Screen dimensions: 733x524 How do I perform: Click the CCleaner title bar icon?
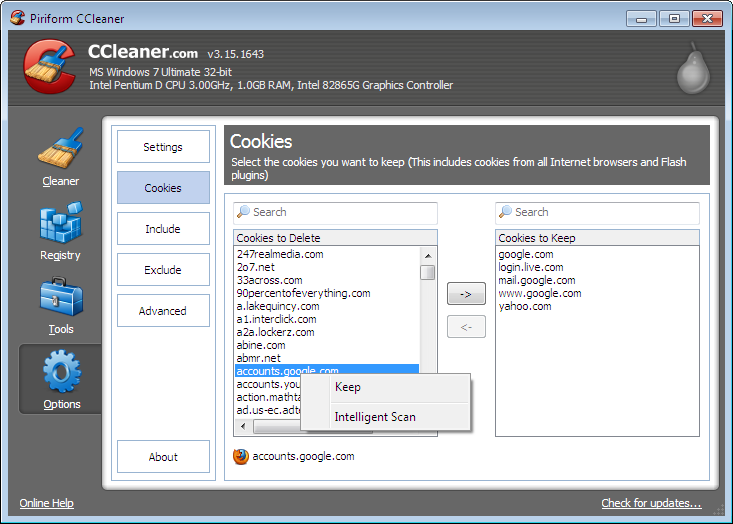pos(17,18)
